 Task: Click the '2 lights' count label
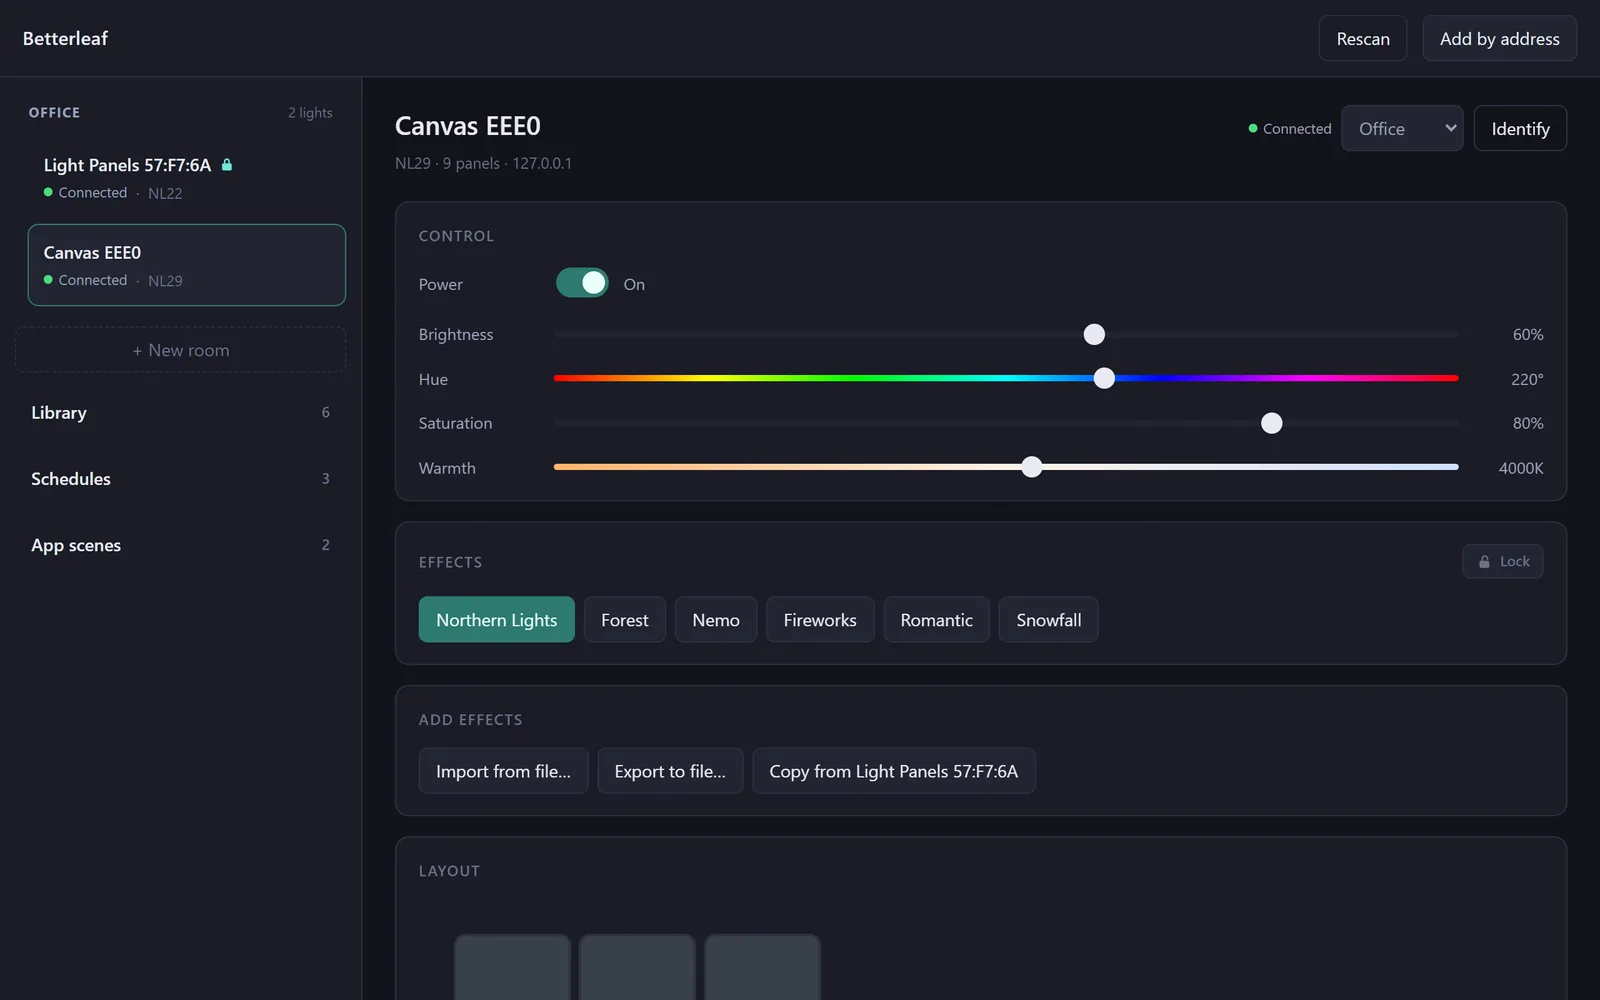pos(310,112)
